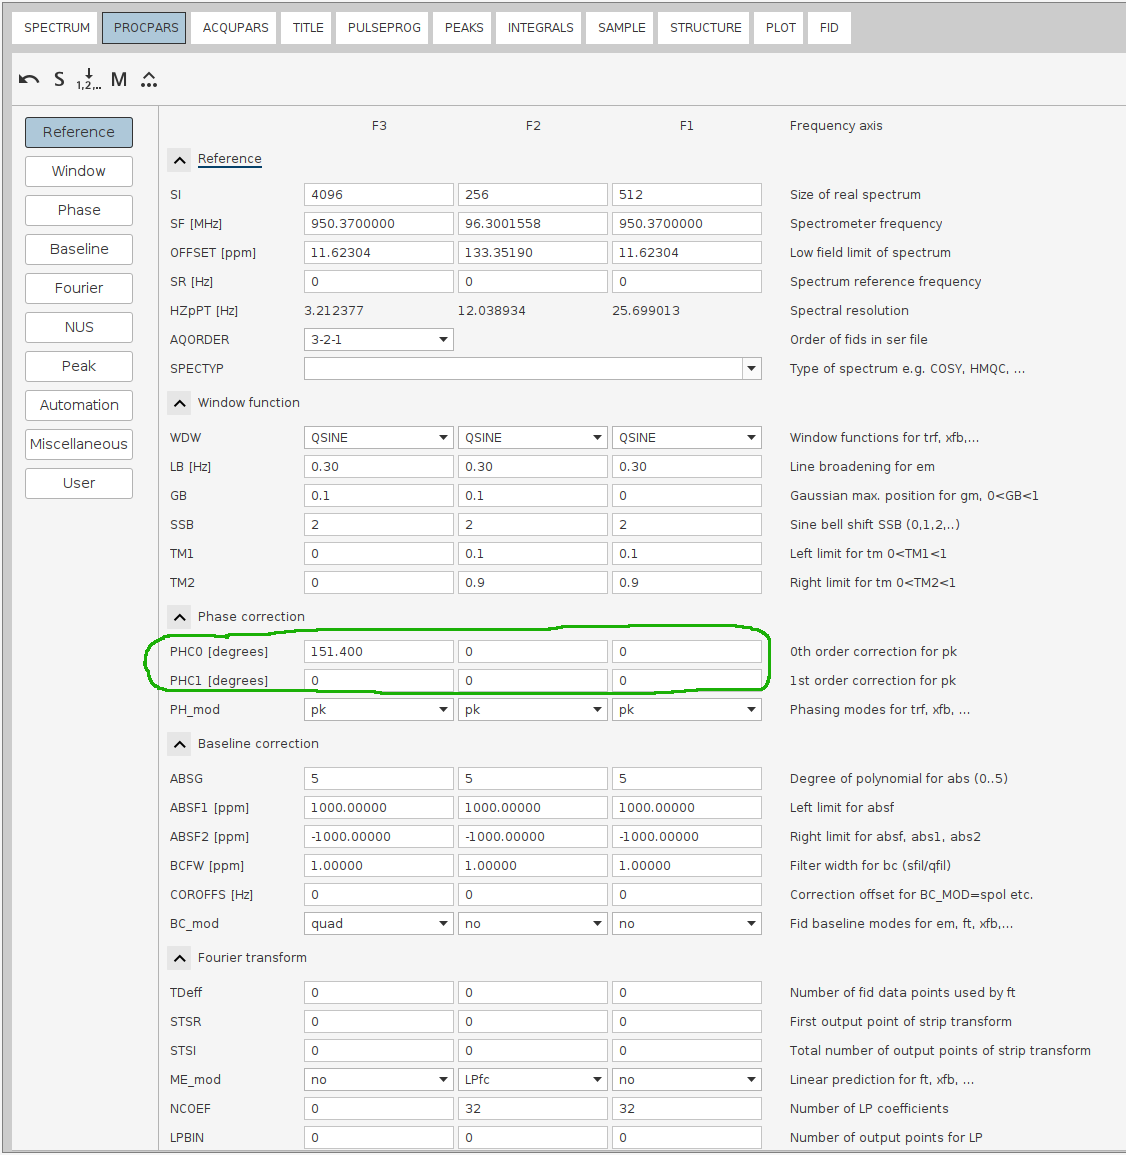Collapse the Phase correction section
Image resolution: width=1126 pixels, height=1155 pixels.
click(179, 617)
